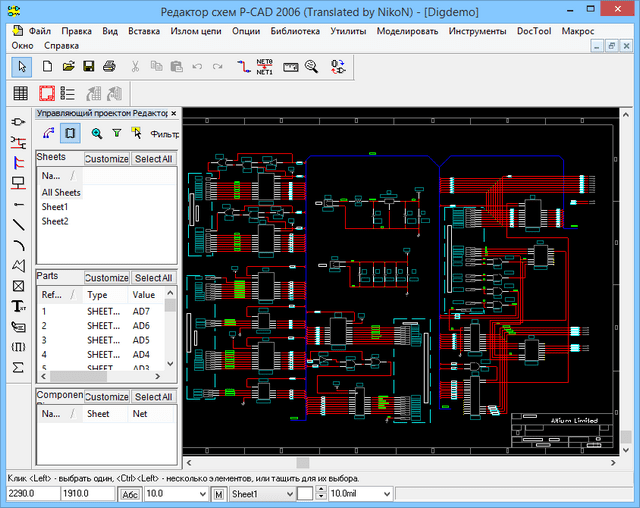640x508 pixels.
Task: Click the Zoom magnifier icon in project panel
Action: 97,132
